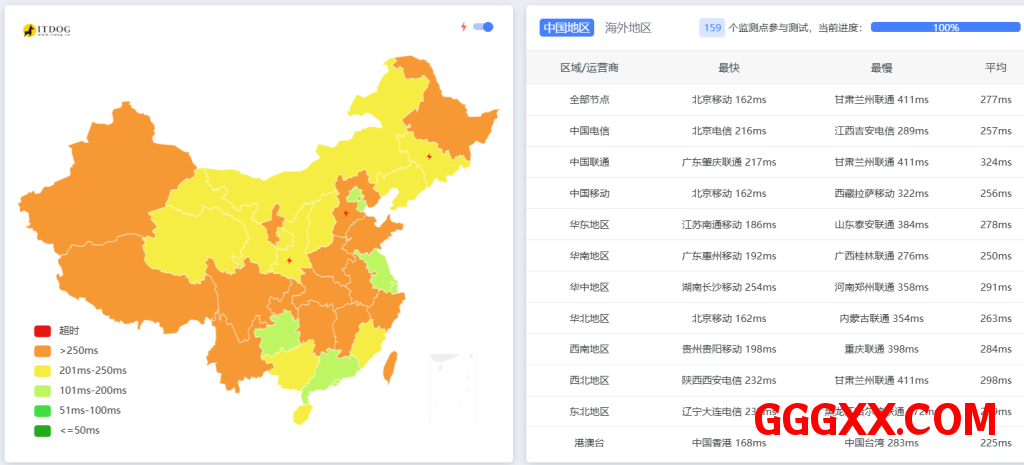Click the lightning marker near Beijing
Image resolution: width=1024 pixels, height=465 pixels.
(346, 212)
